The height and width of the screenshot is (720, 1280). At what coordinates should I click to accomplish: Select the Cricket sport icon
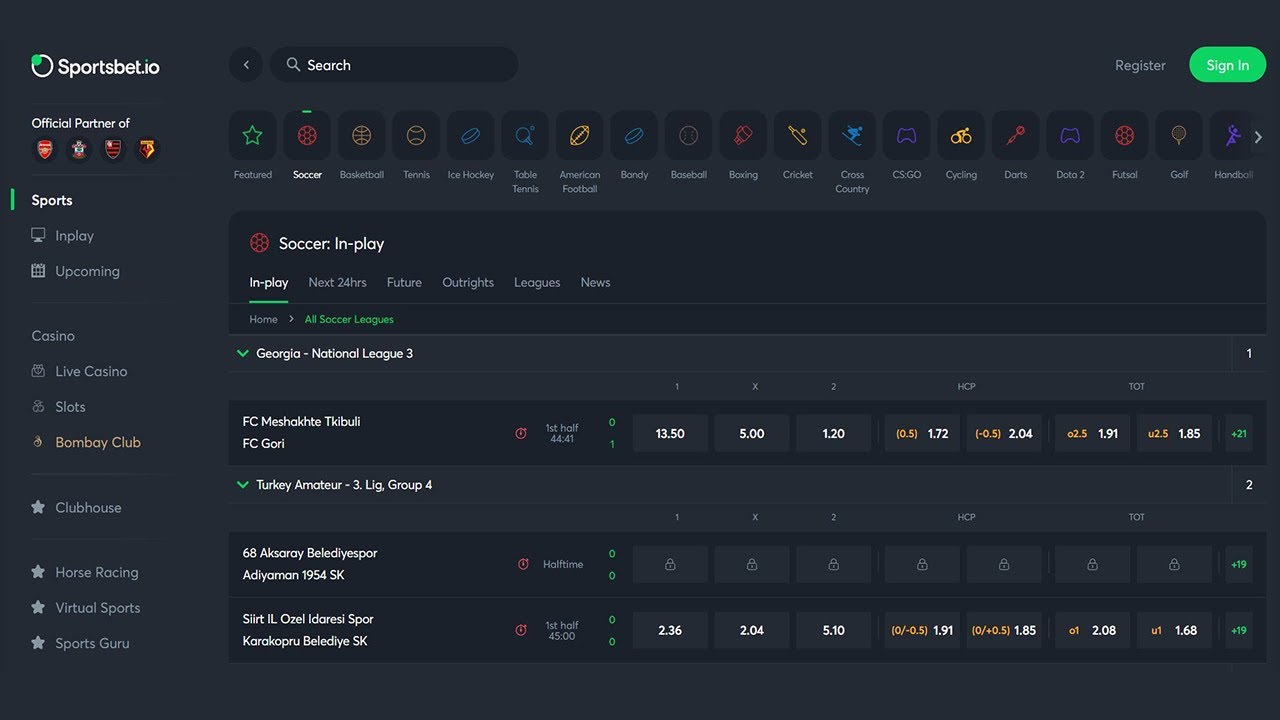pos(798,135)
